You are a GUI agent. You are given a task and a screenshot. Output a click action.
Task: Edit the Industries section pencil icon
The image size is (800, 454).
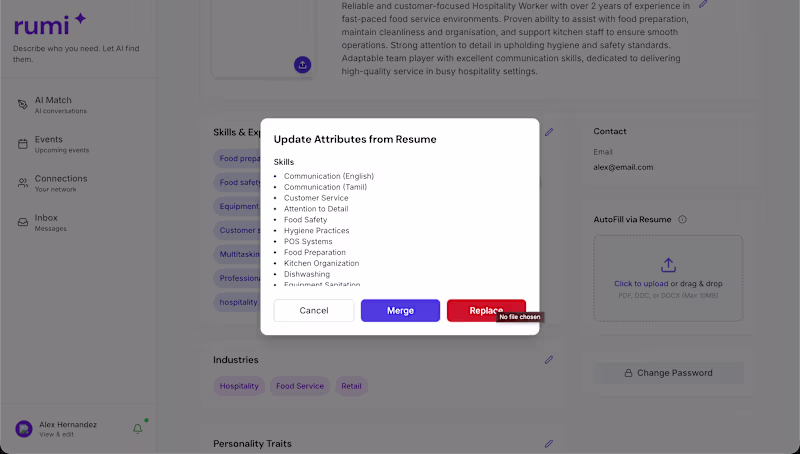pyautogui.click(x=549, y=359)
